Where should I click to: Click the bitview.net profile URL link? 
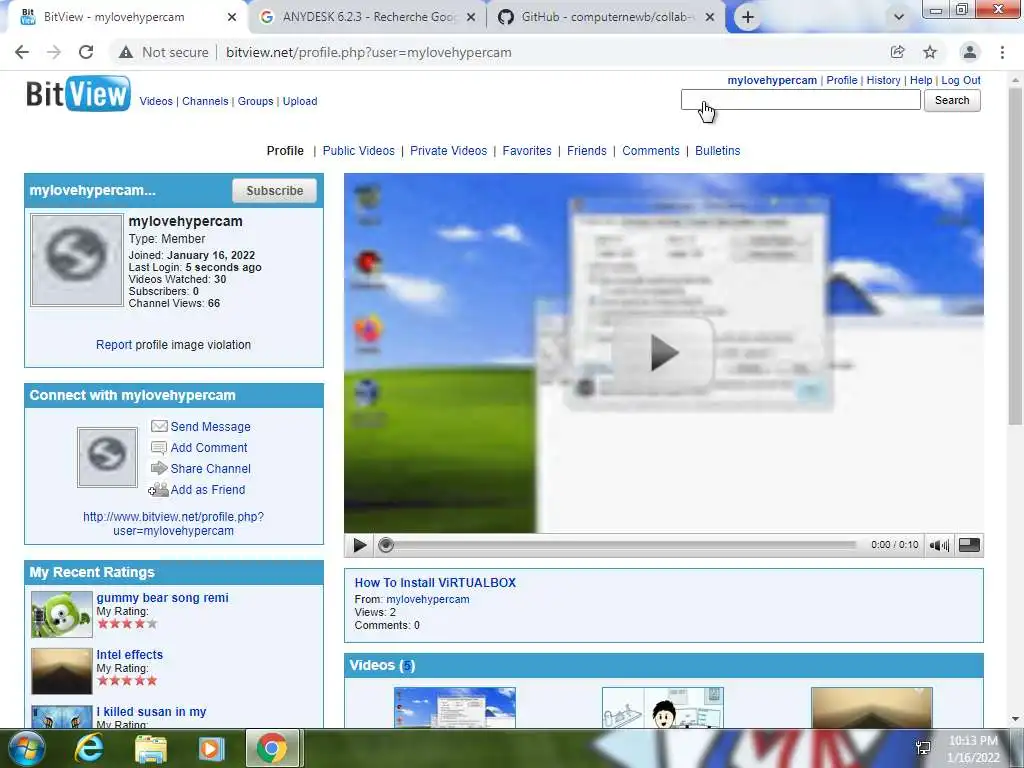pos(173,524)
